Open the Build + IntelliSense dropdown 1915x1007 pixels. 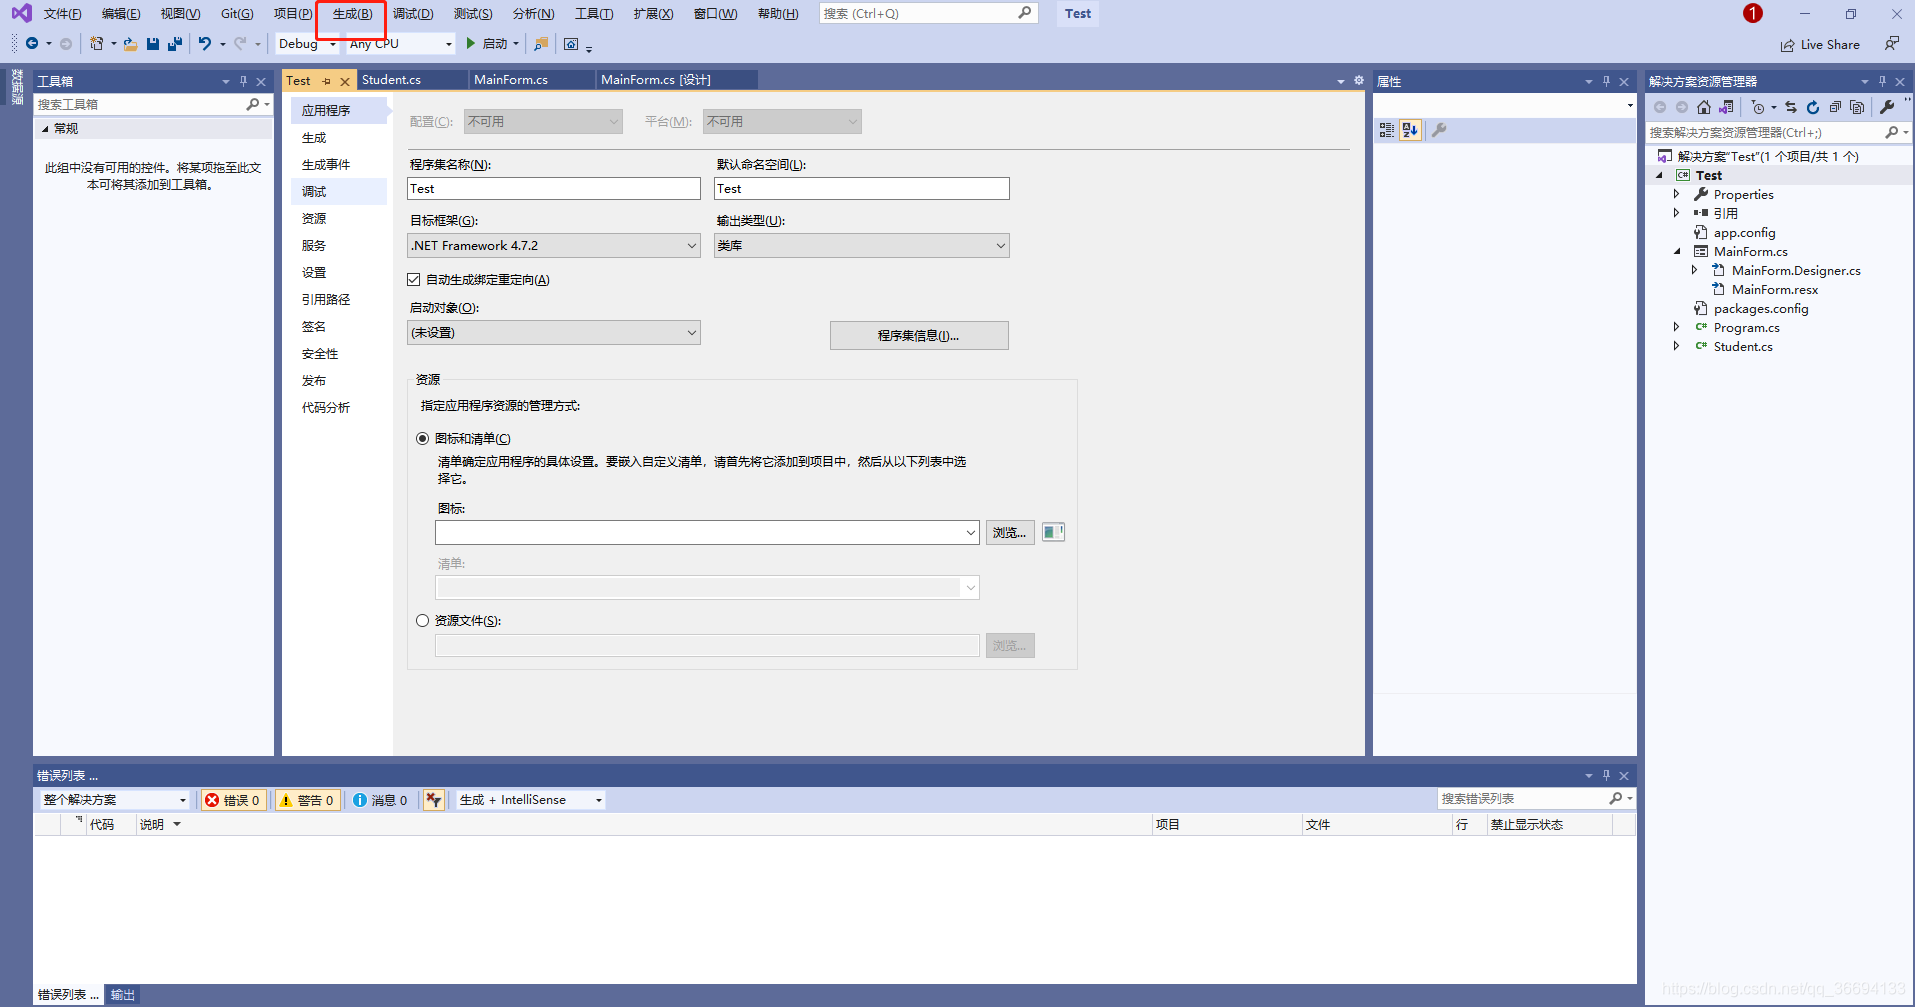pos(531,800)
